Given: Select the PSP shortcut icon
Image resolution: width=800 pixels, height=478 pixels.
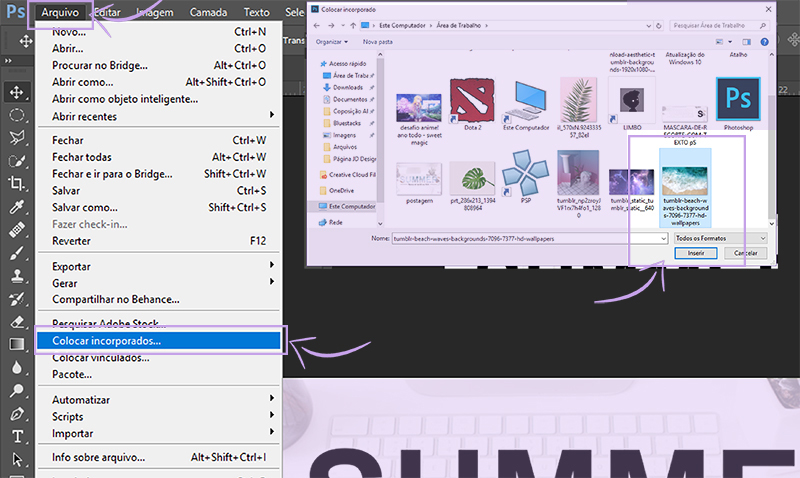Looking at the screenshot, I should (x=526, y=177).
